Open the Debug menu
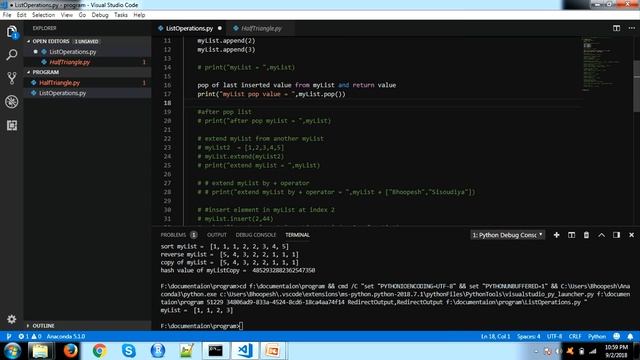This screenshot has width=640, height=360. point(100,15)
